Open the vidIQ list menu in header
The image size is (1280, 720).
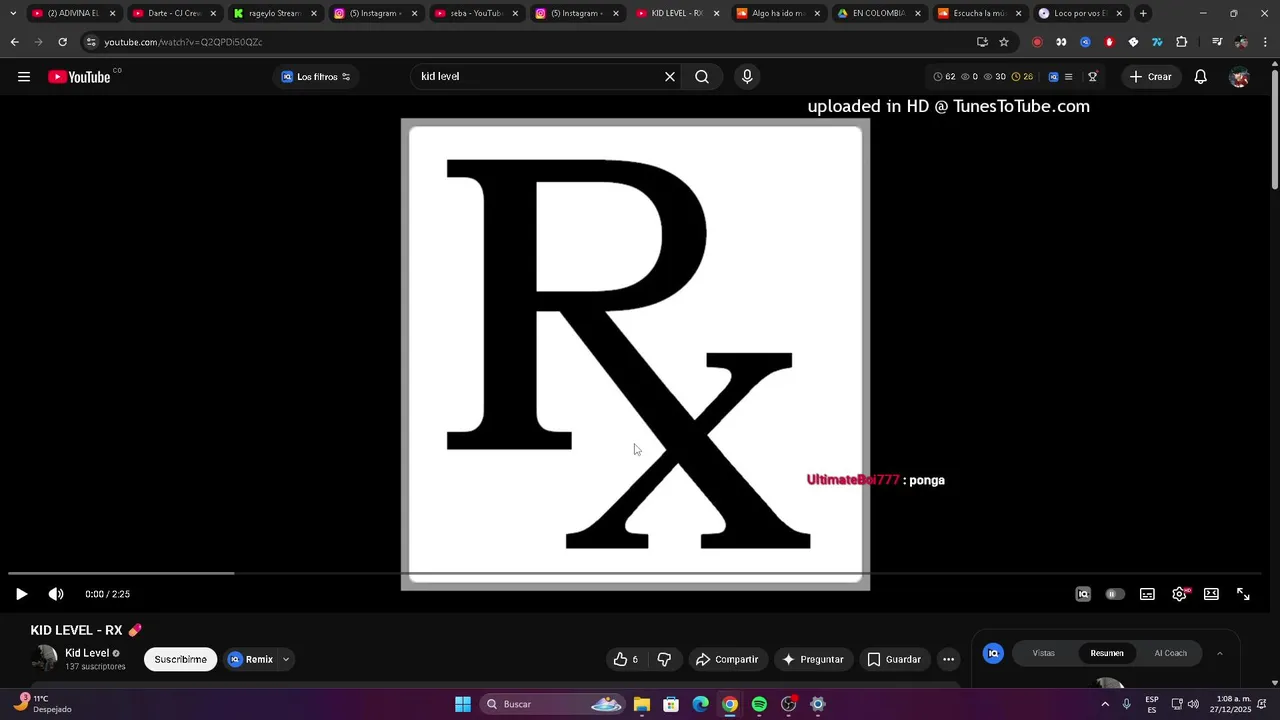(x=1068, y=77)
